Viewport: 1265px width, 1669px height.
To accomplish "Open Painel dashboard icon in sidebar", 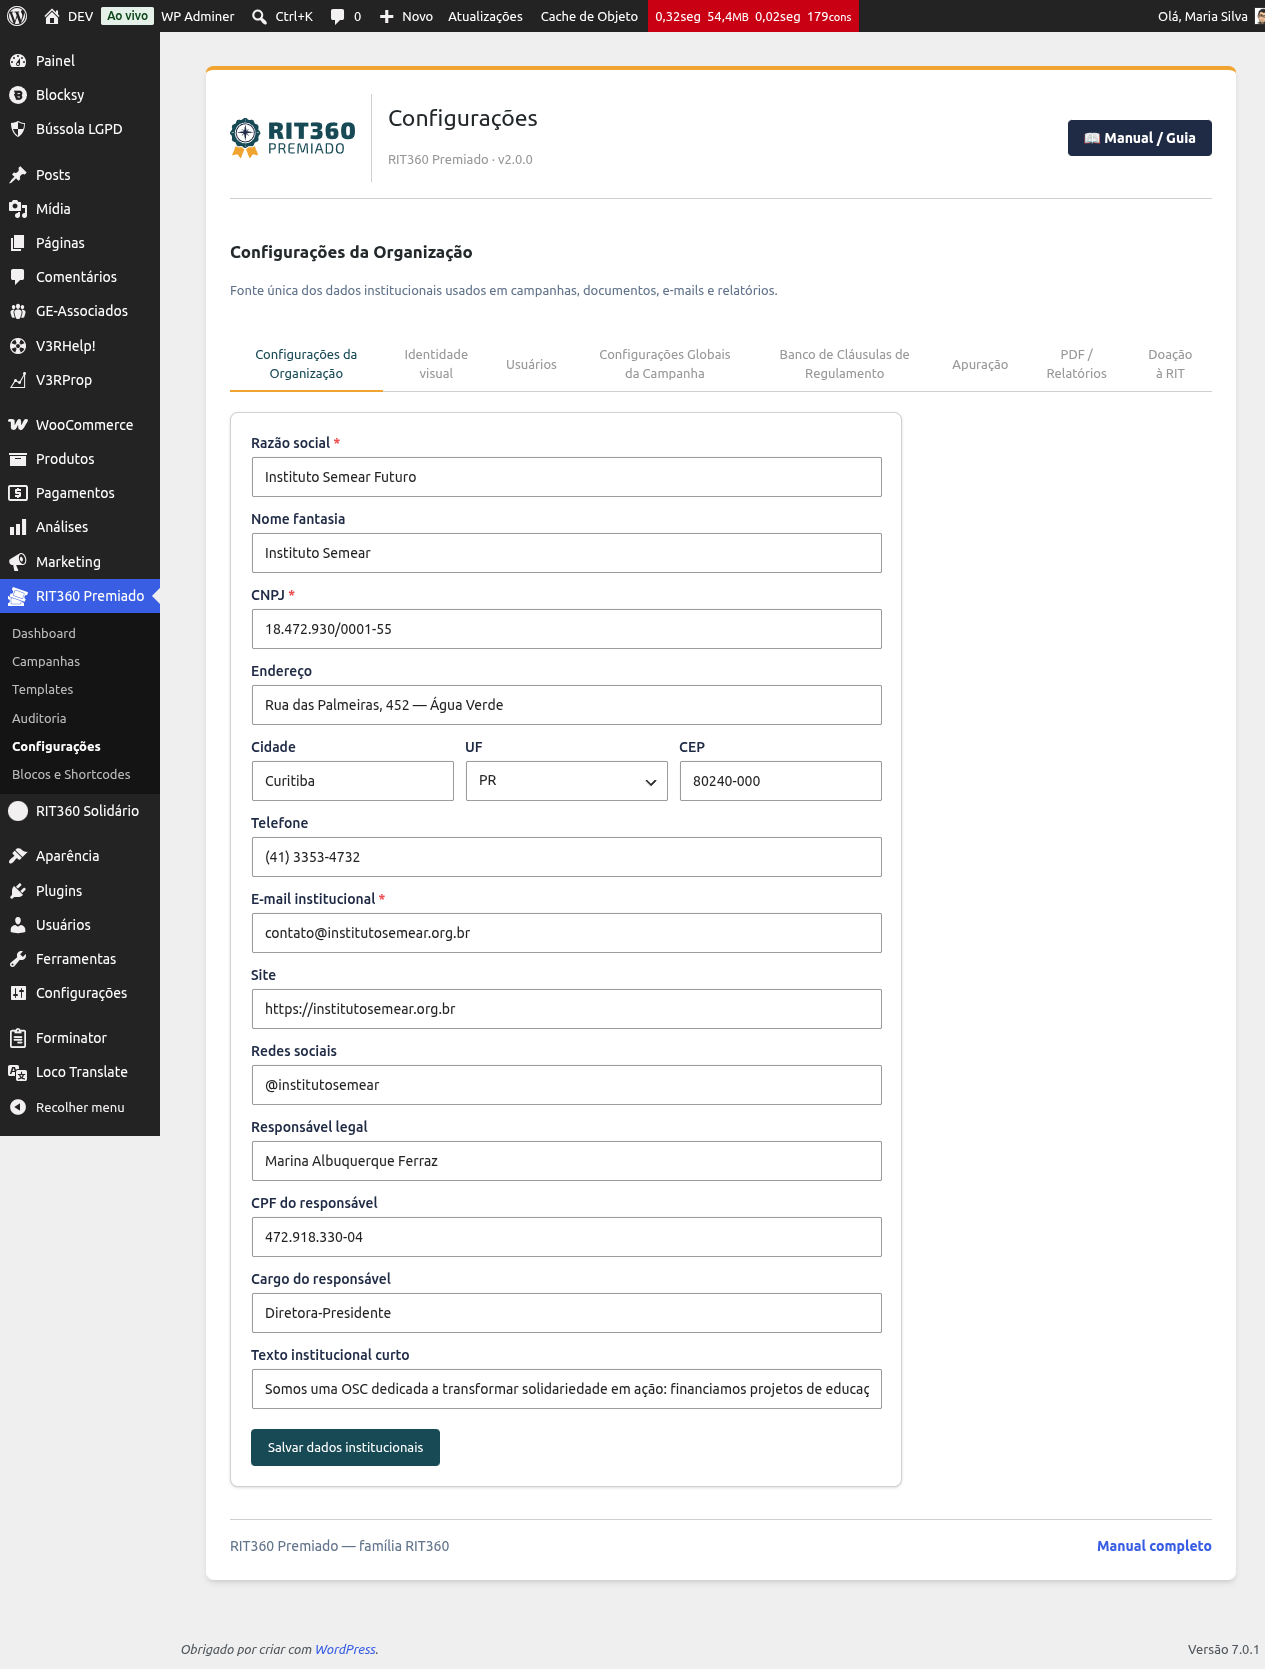I will [18, 61].
